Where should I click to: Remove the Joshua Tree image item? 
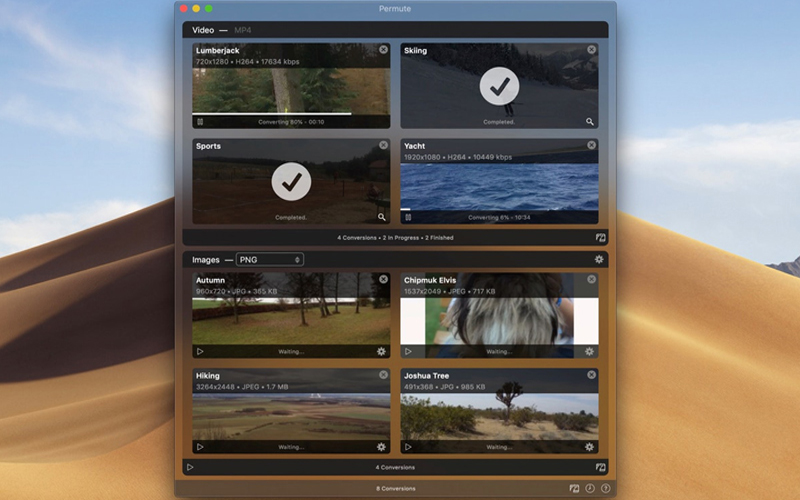click(591, 374)
